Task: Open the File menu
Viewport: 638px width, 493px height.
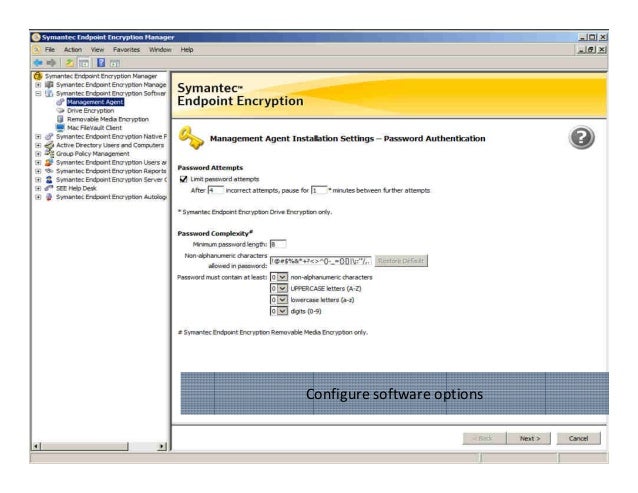Action: [50, 50]
